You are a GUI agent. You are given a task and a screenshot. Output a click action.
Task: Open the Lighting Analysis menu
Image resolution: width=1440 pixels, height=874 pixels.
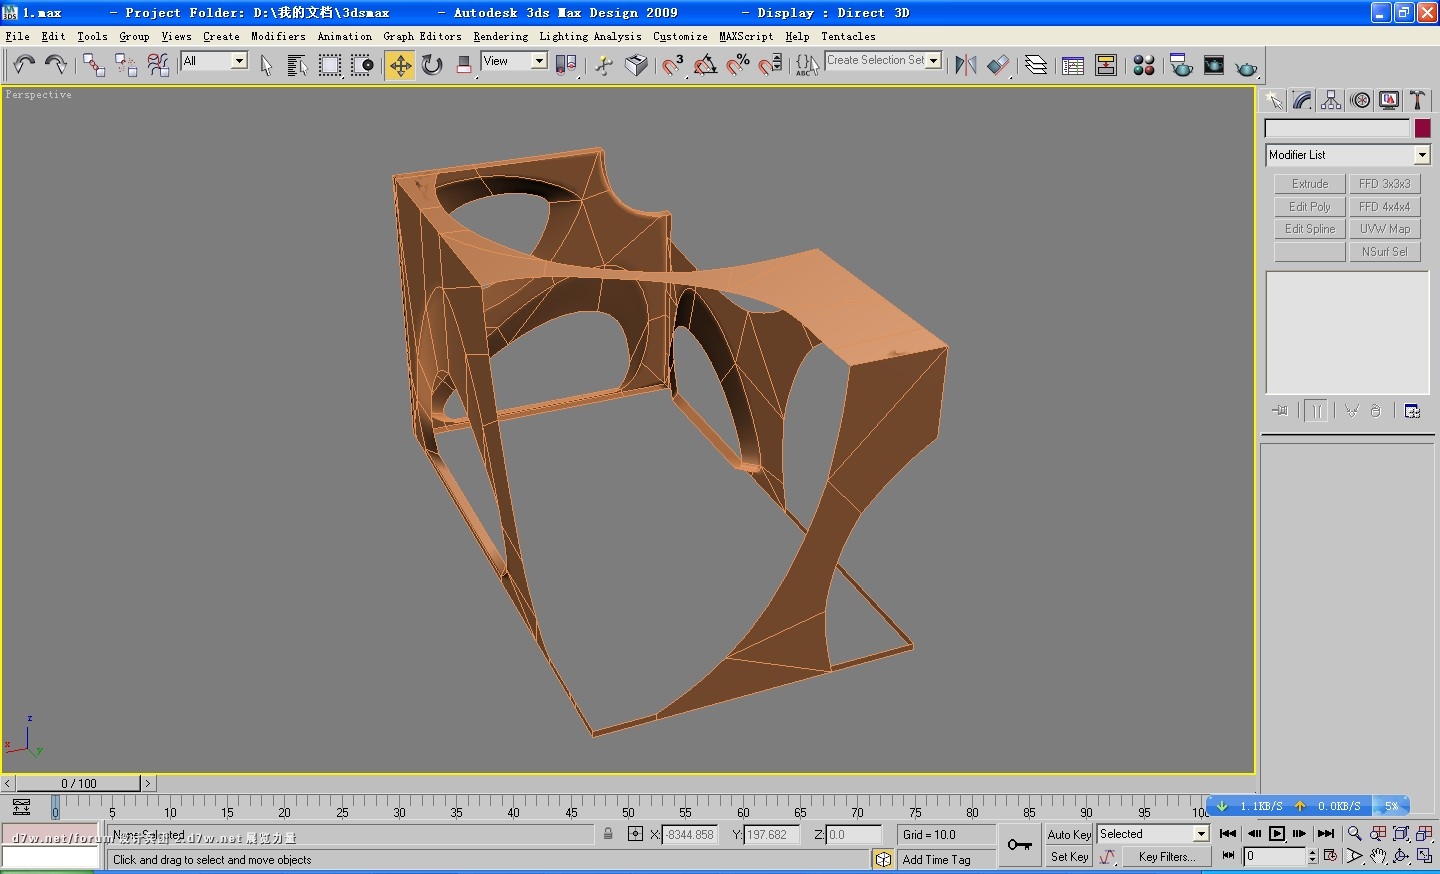coord(590,36)
